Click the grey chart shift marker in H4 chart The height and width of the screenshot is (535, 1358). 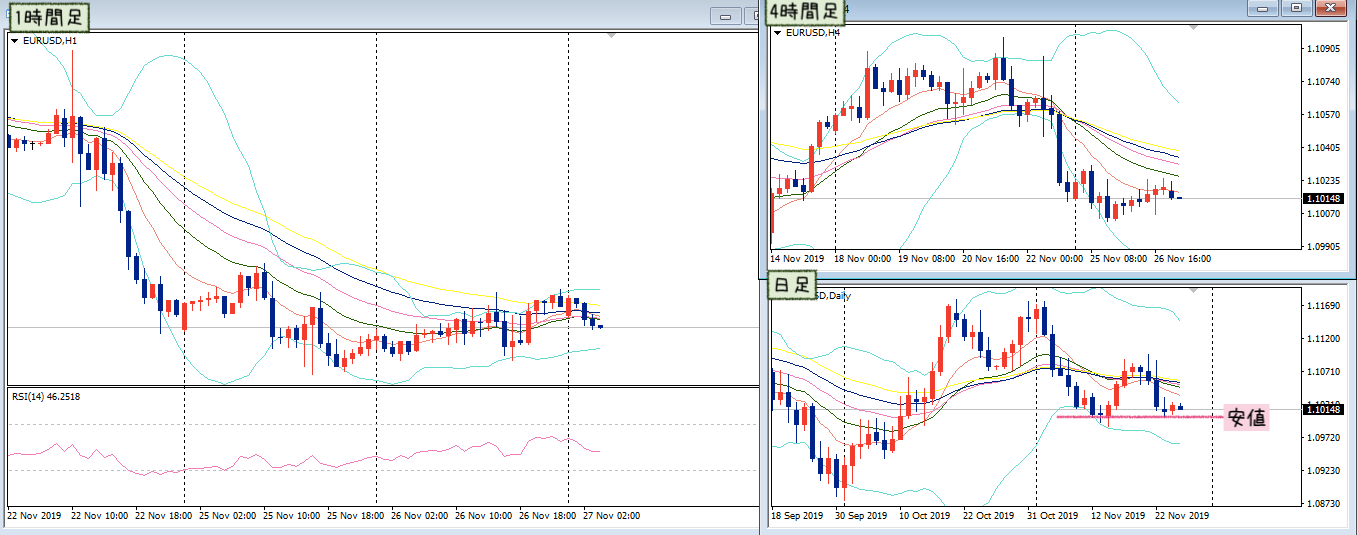(1193, 27)
